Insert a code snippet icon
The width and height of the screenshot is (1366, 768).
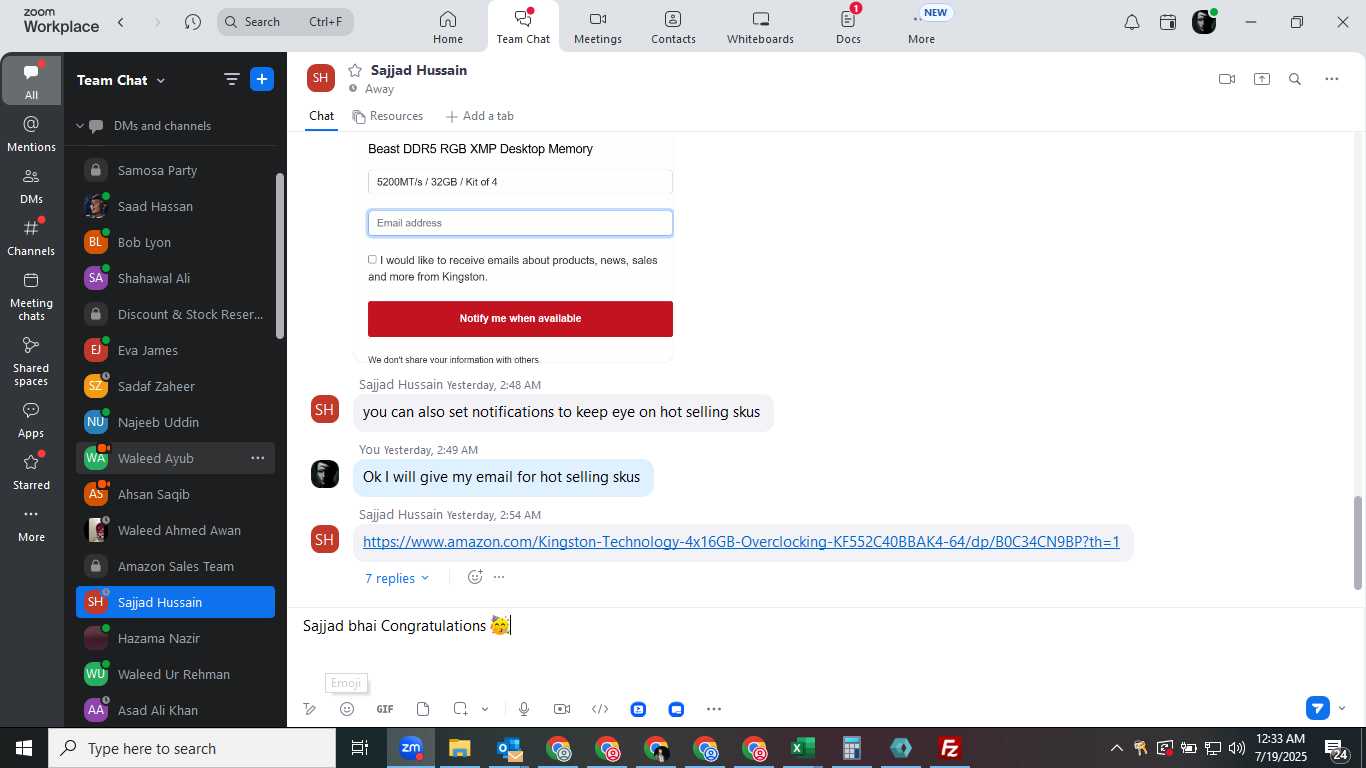coord(600,709)
